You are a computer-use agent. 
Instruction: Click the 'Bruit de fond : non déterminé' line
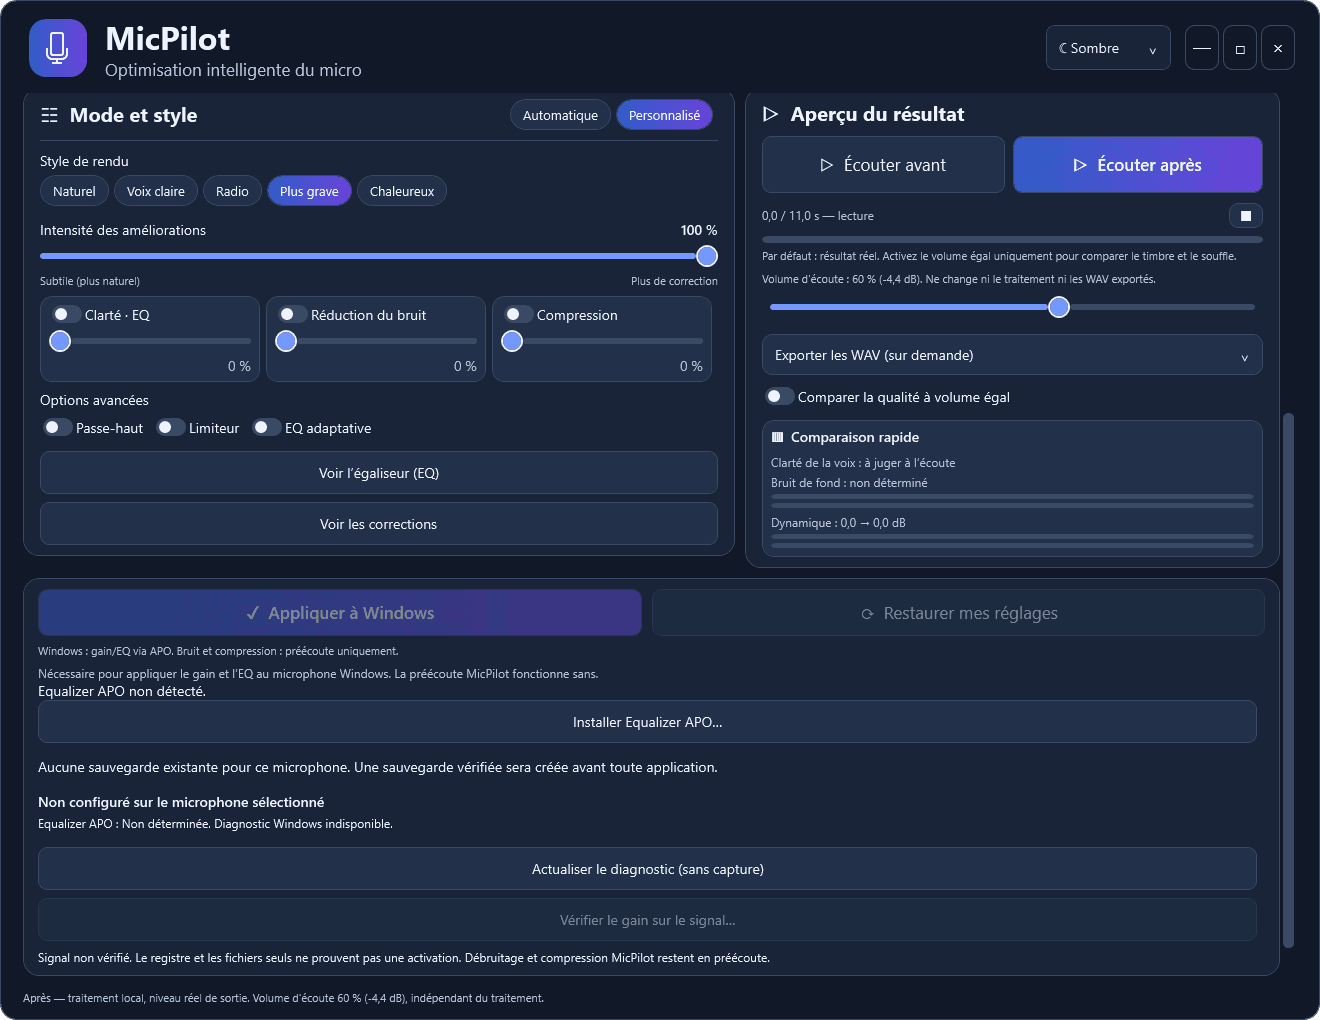click(849, 483)
